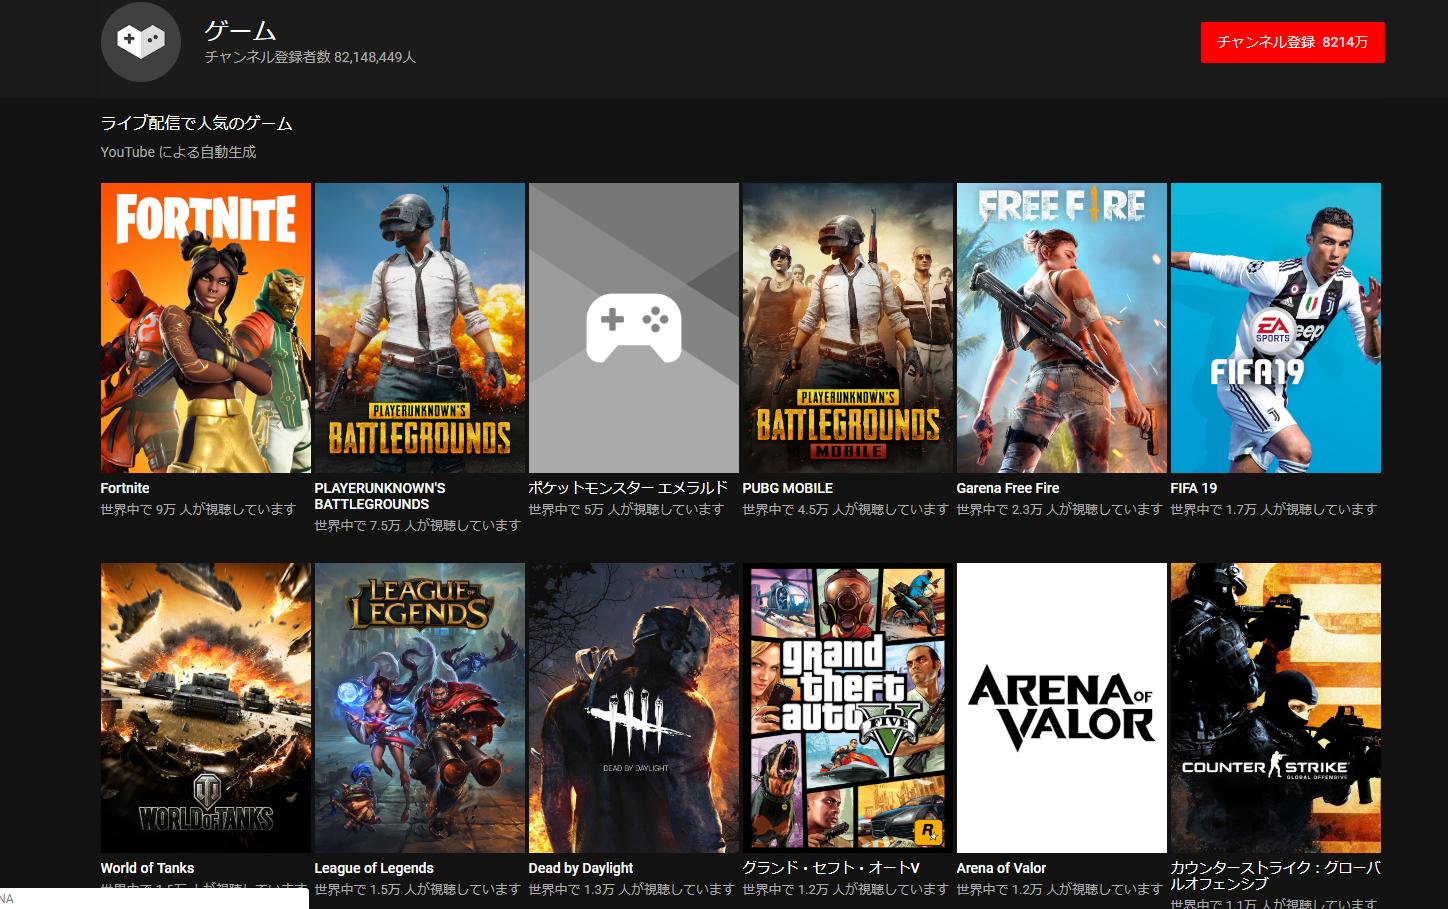Open the FIFA 19 cover thumbnail

(1276, 328)
